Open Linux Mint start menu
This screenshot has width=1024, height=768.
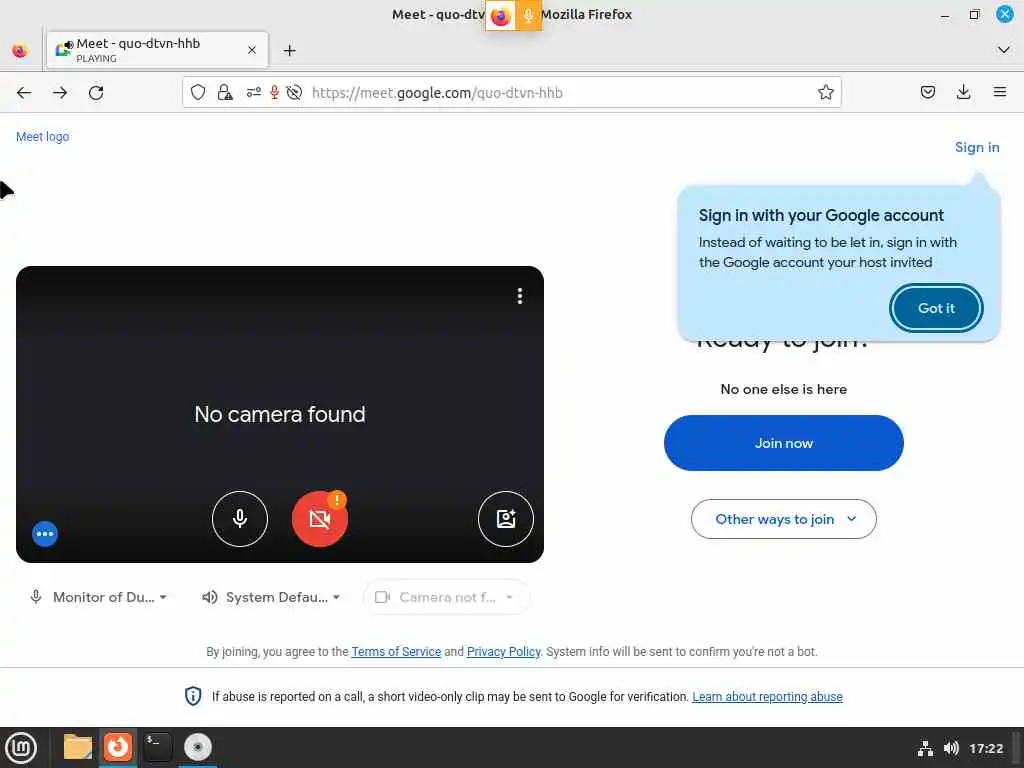21,748
